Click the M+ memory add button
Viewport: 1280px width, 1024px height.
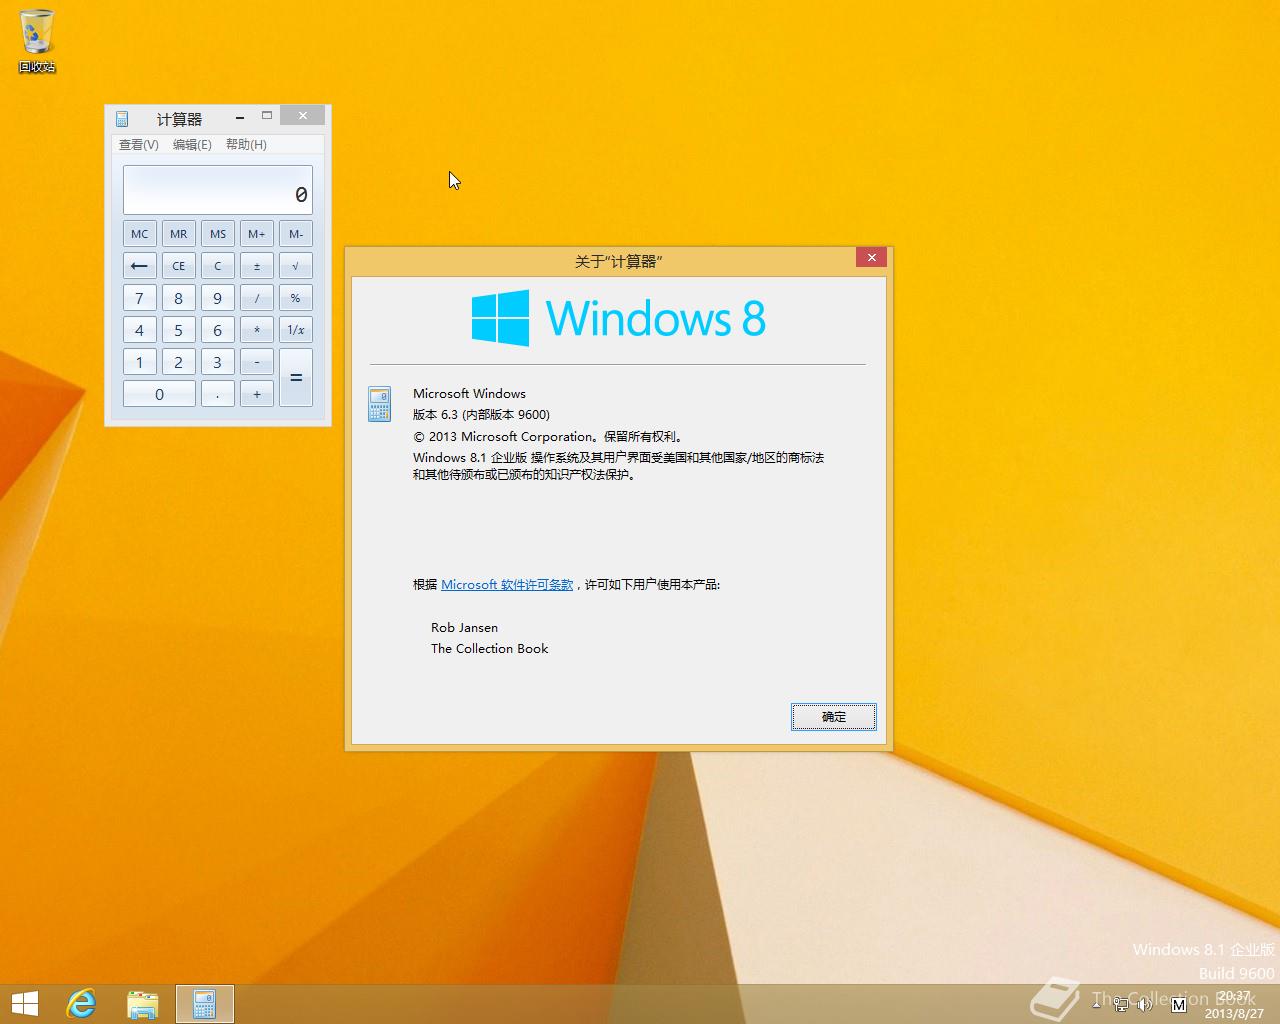point(257,234)
